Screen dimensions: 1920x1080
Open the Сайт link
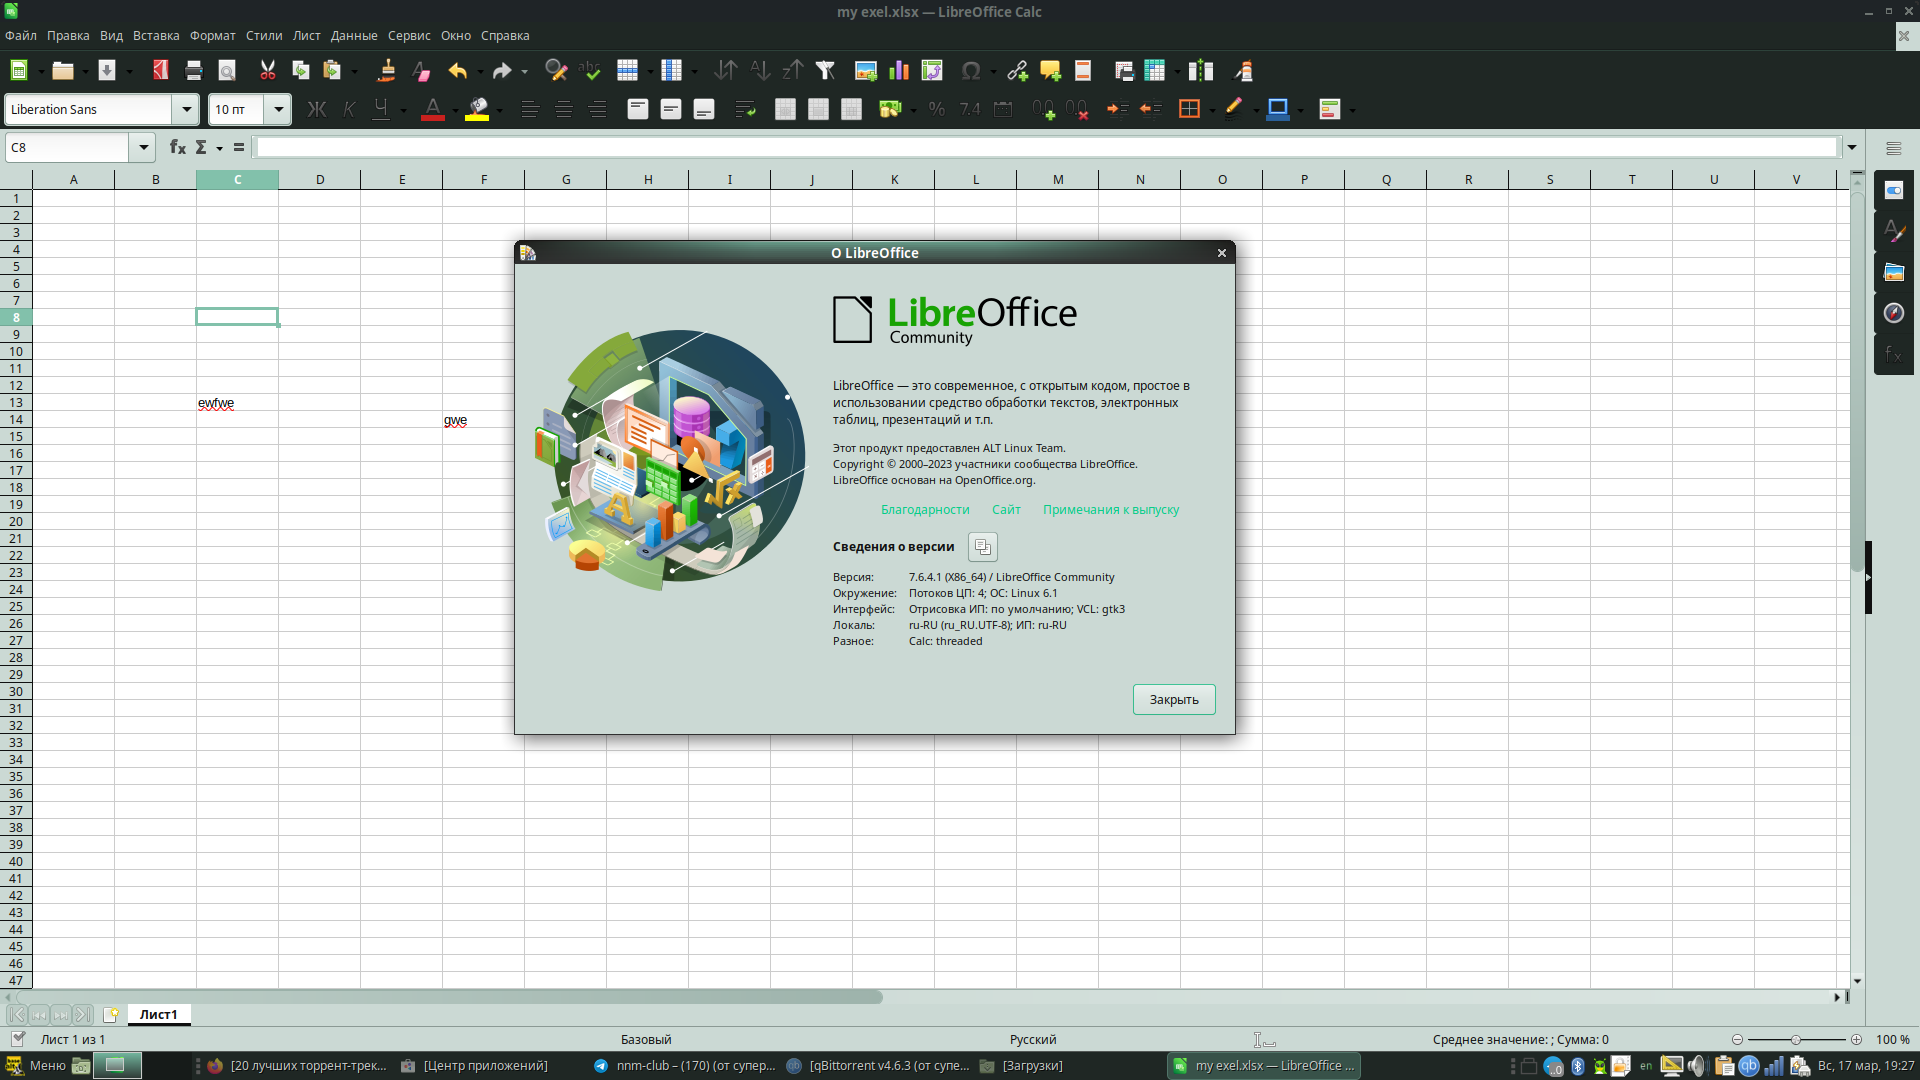[1006, 509]
